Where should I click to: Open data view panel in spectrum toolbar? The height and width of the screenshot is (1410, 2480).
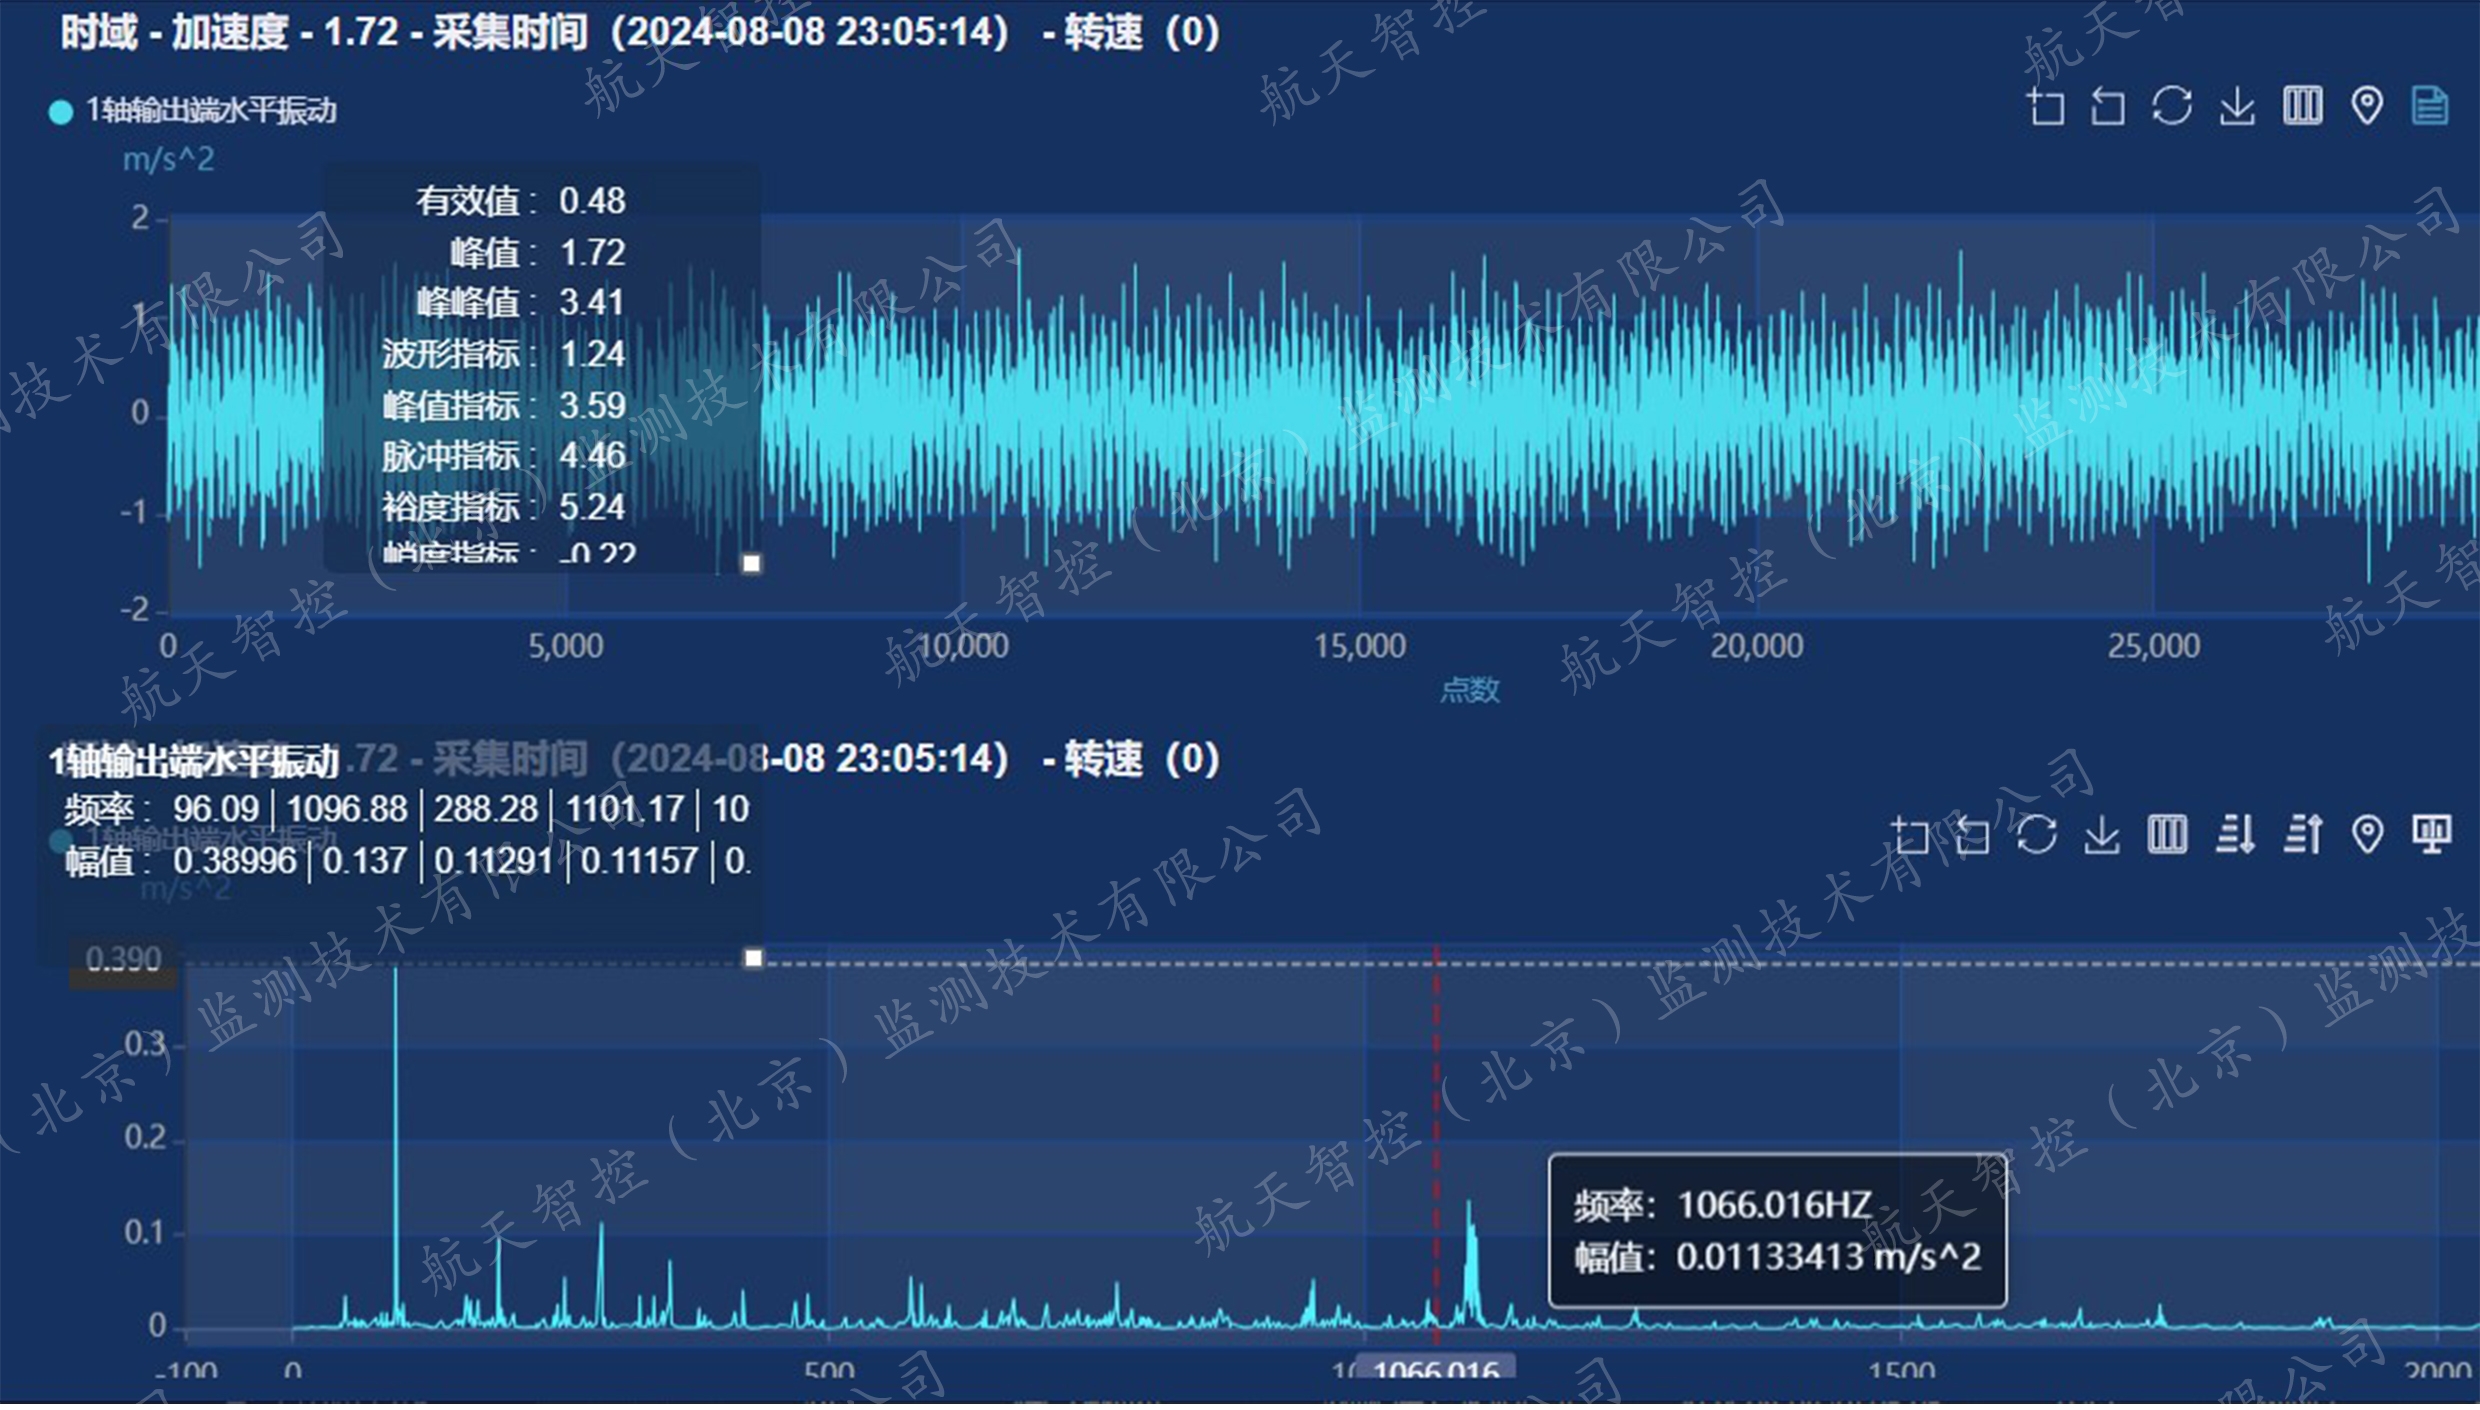click(x=2167, y=835)
